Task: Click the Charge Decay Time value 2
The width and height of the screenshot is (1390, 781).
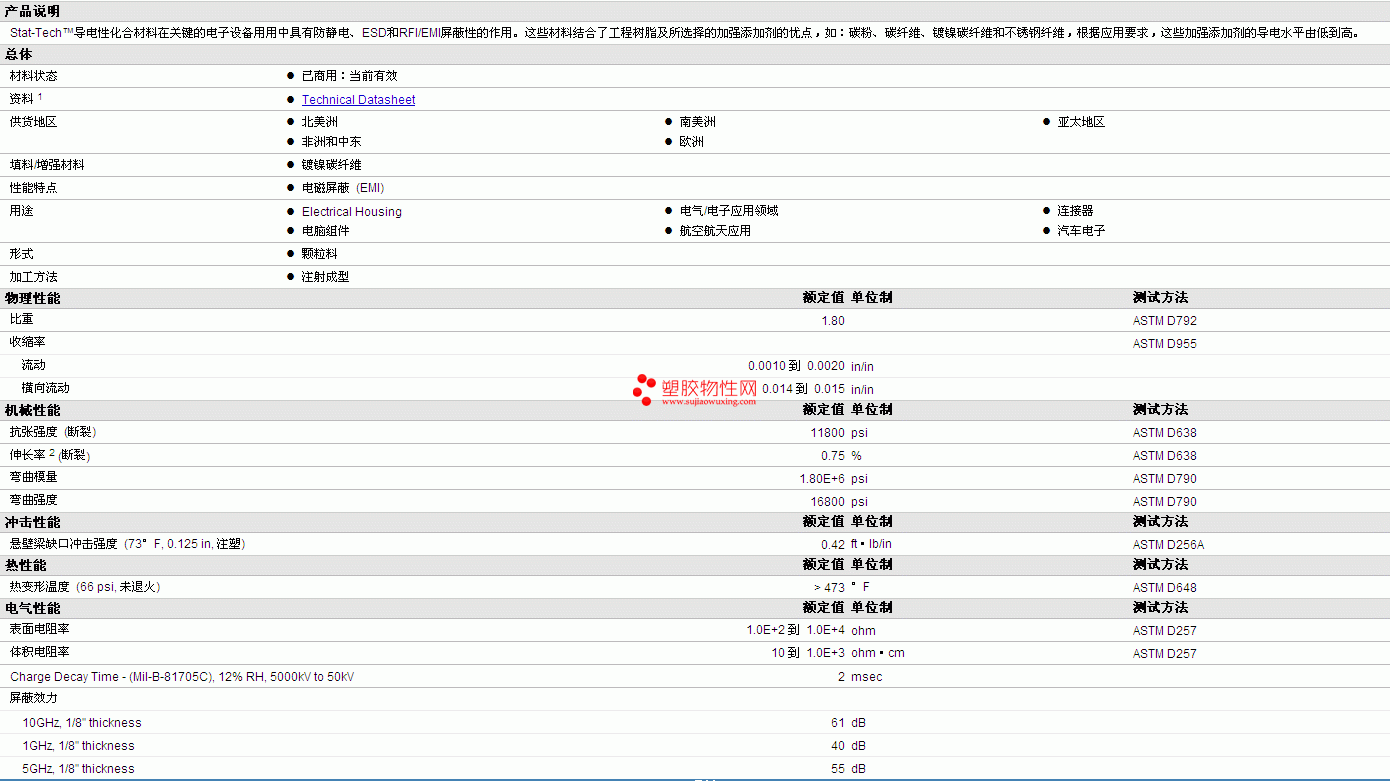Action: (841, 677)
